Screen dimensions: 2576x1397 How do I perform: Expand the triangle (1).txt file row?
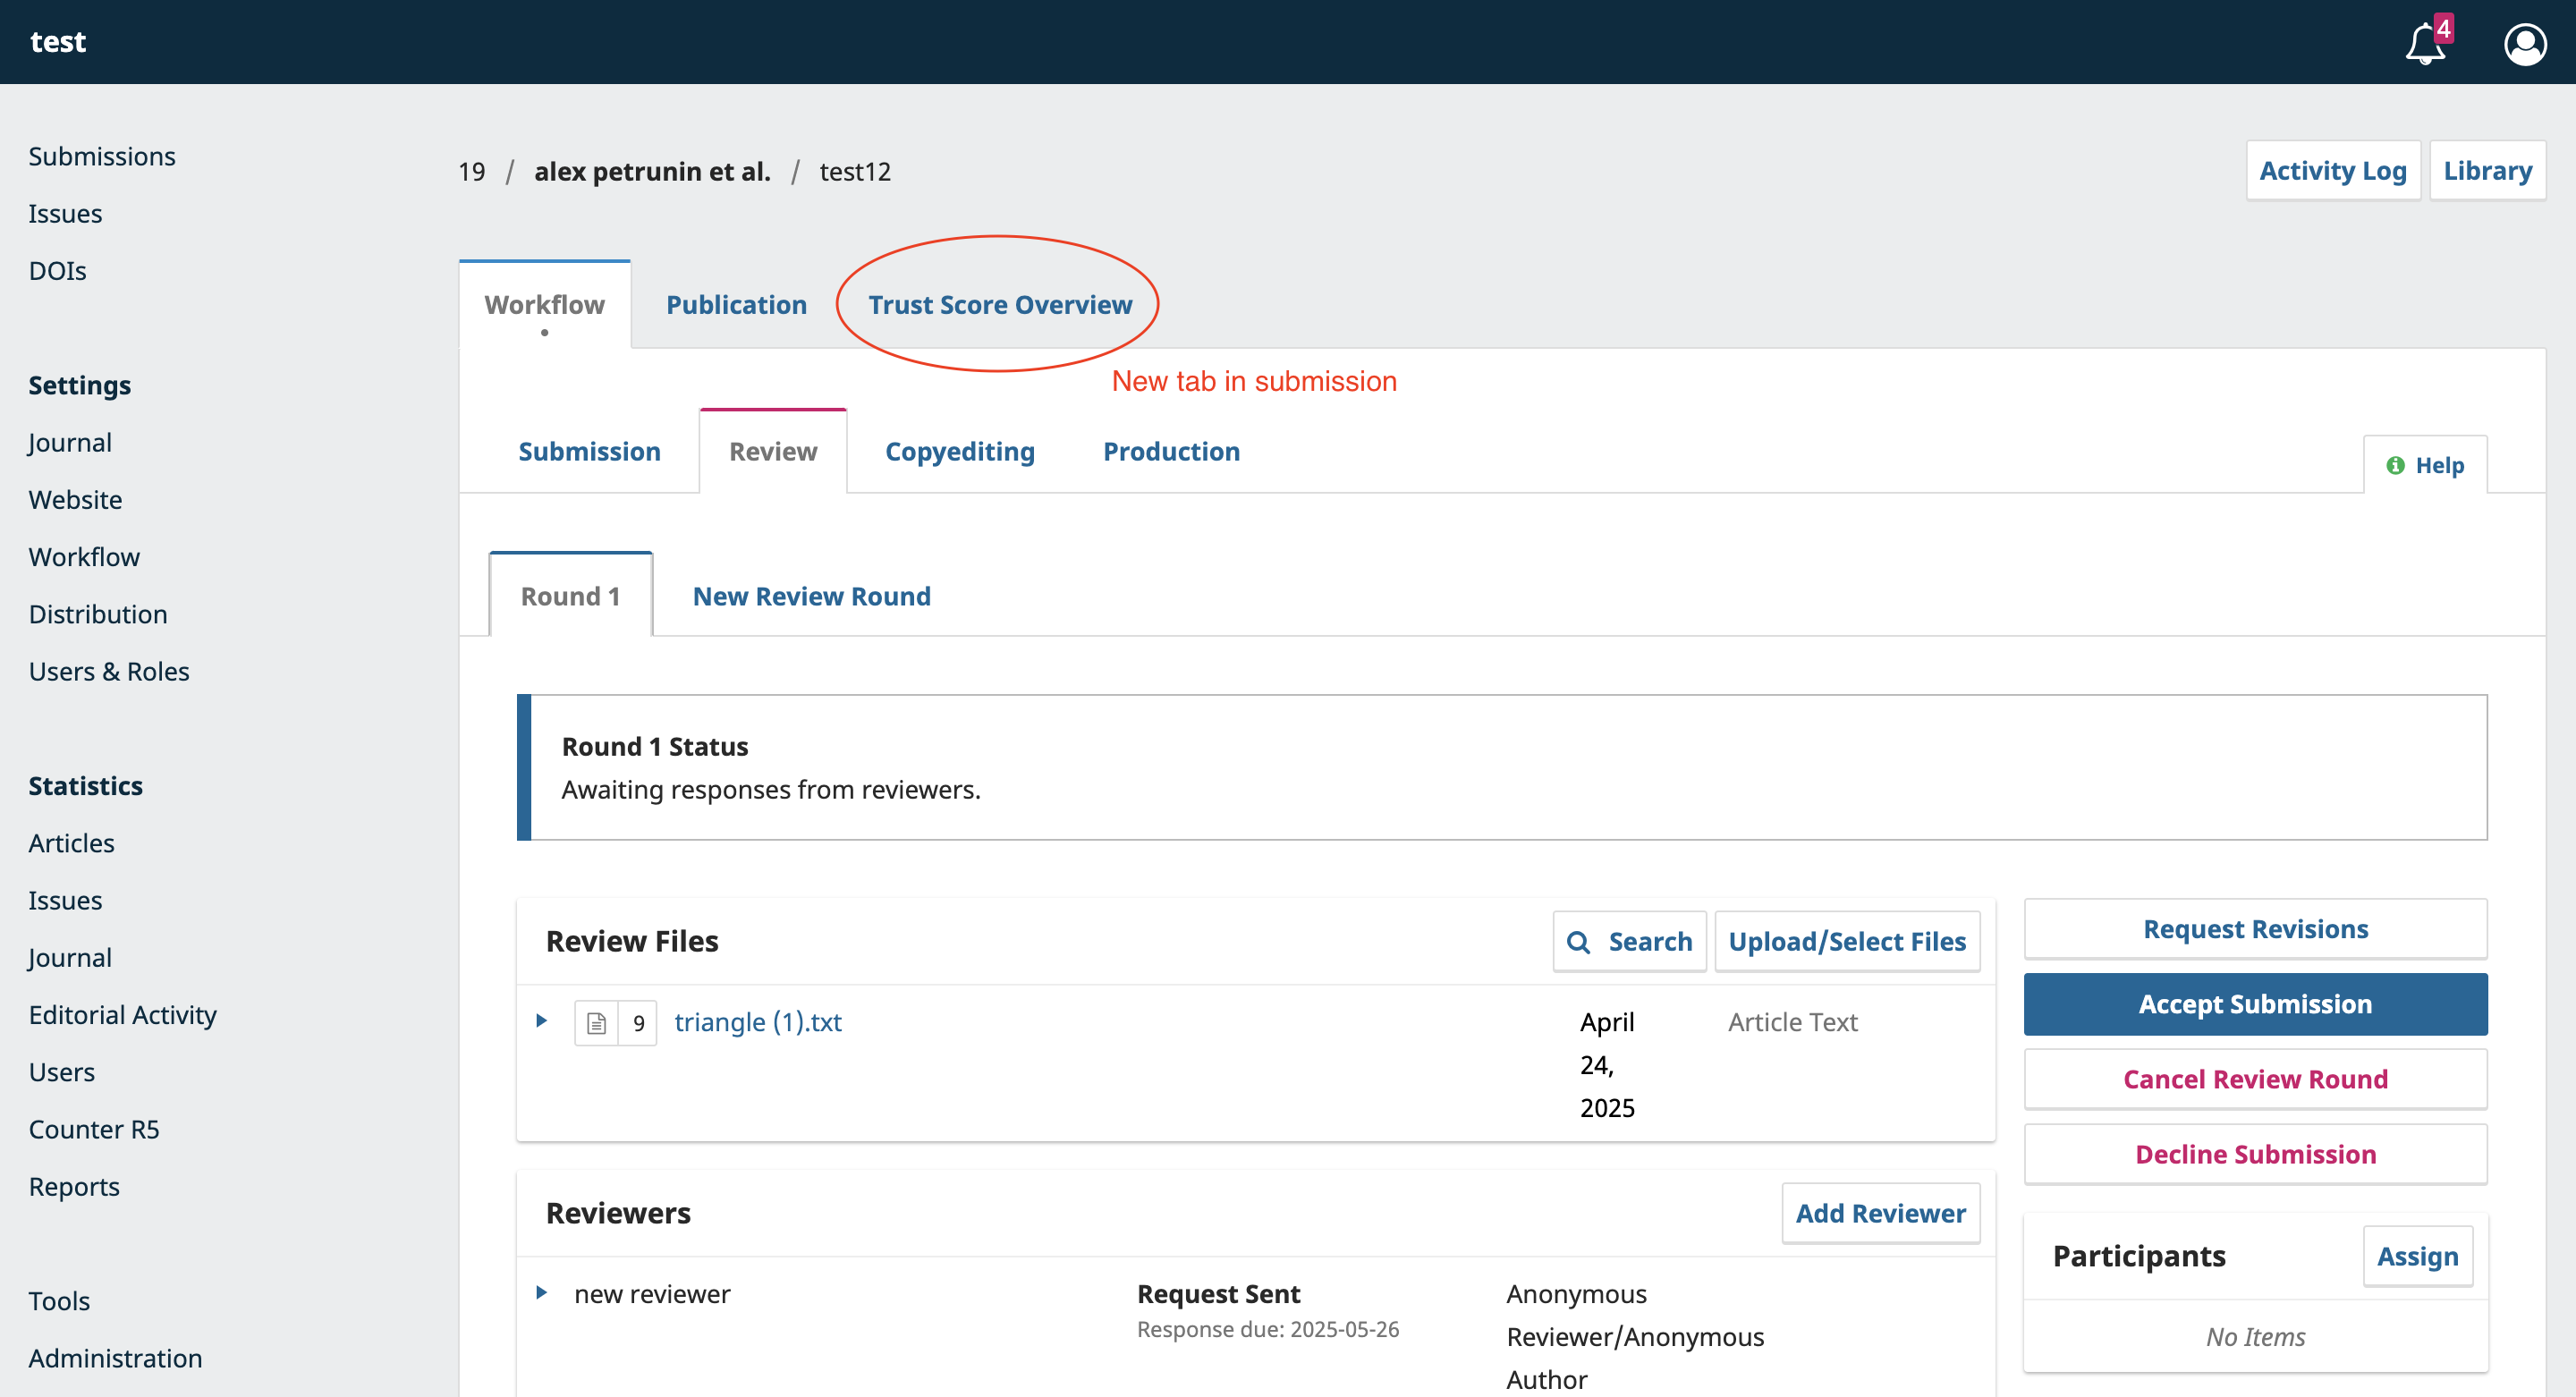(541, 1021)
